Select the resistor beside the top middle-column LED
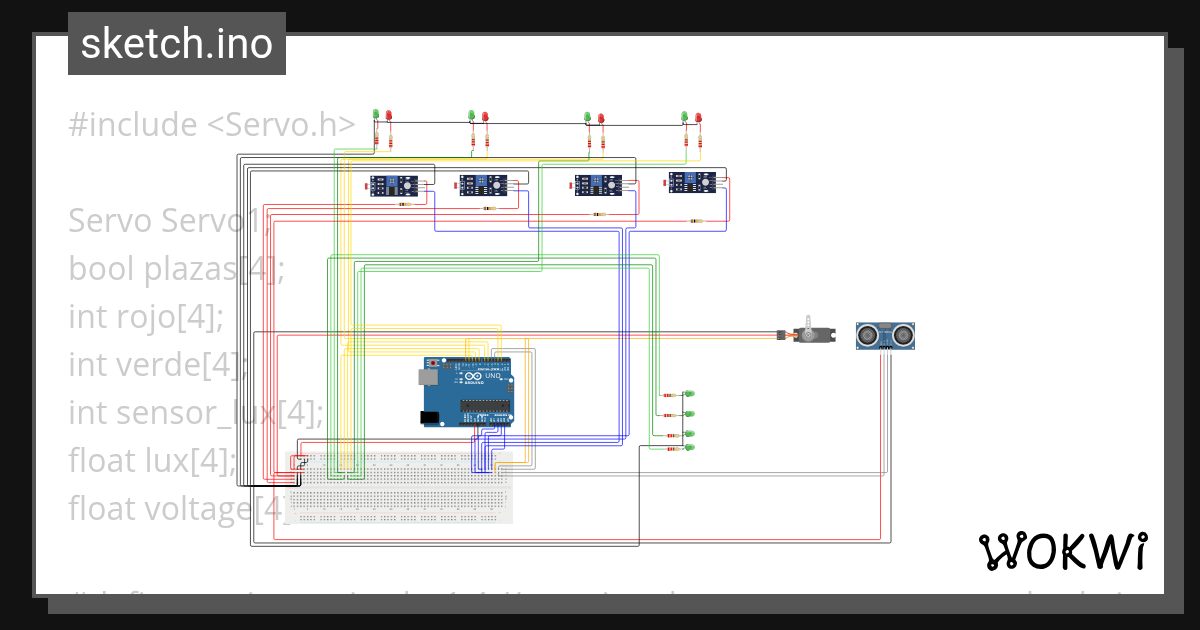Viewport: 1200px width, 630px height. click(669, 395)
